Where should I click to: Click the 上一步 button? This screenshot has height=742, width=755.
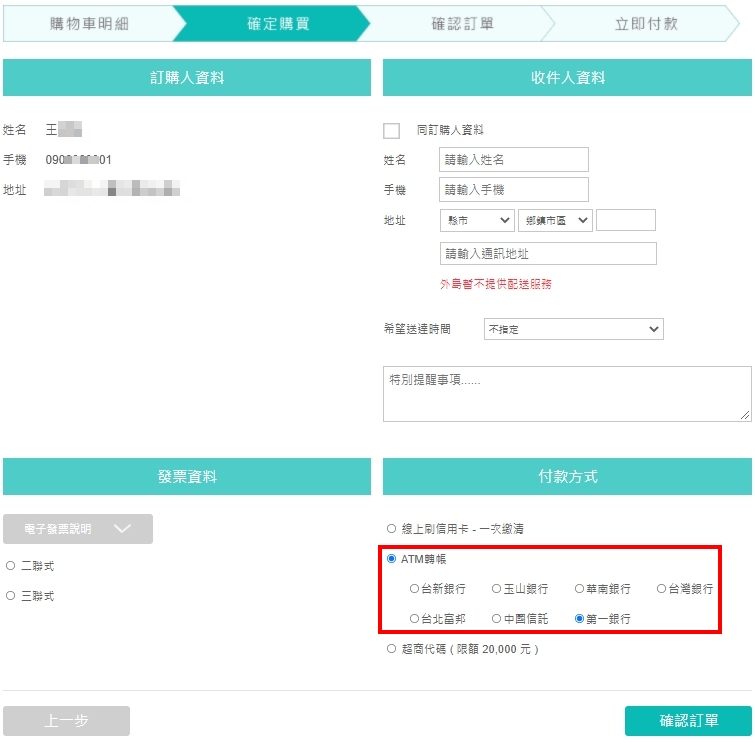[66, 720]
